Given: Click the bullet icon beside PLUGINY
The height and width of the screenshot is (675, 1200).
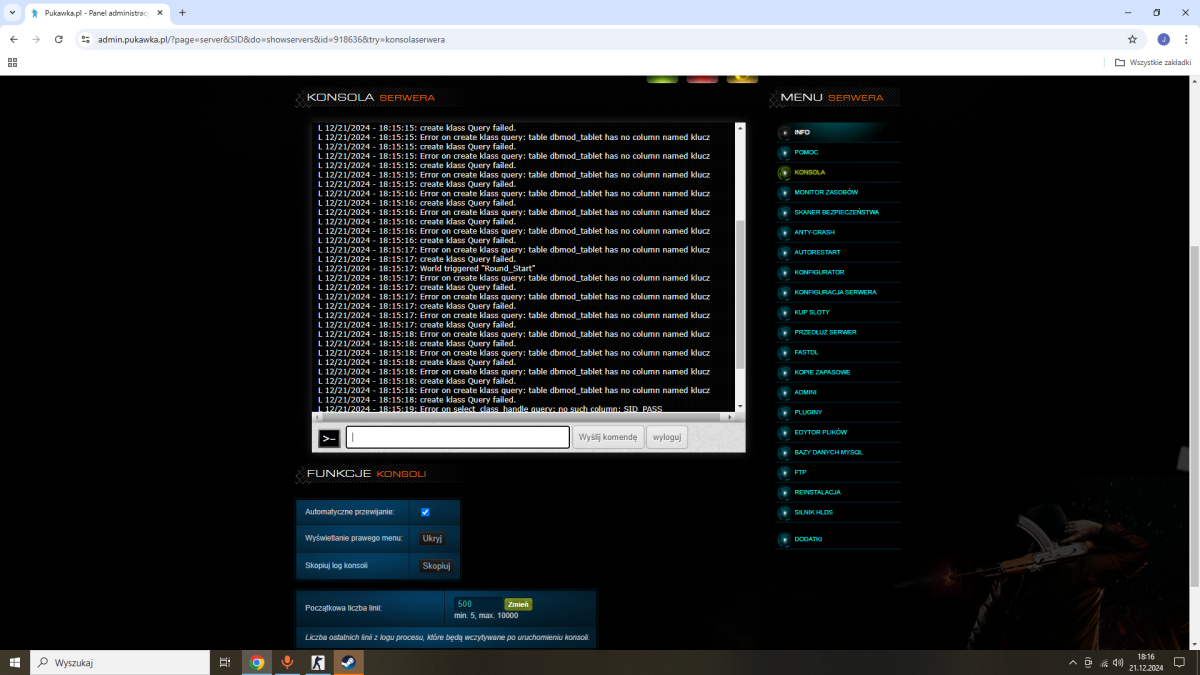Looking at the screenshot, I should coord(784,412).
